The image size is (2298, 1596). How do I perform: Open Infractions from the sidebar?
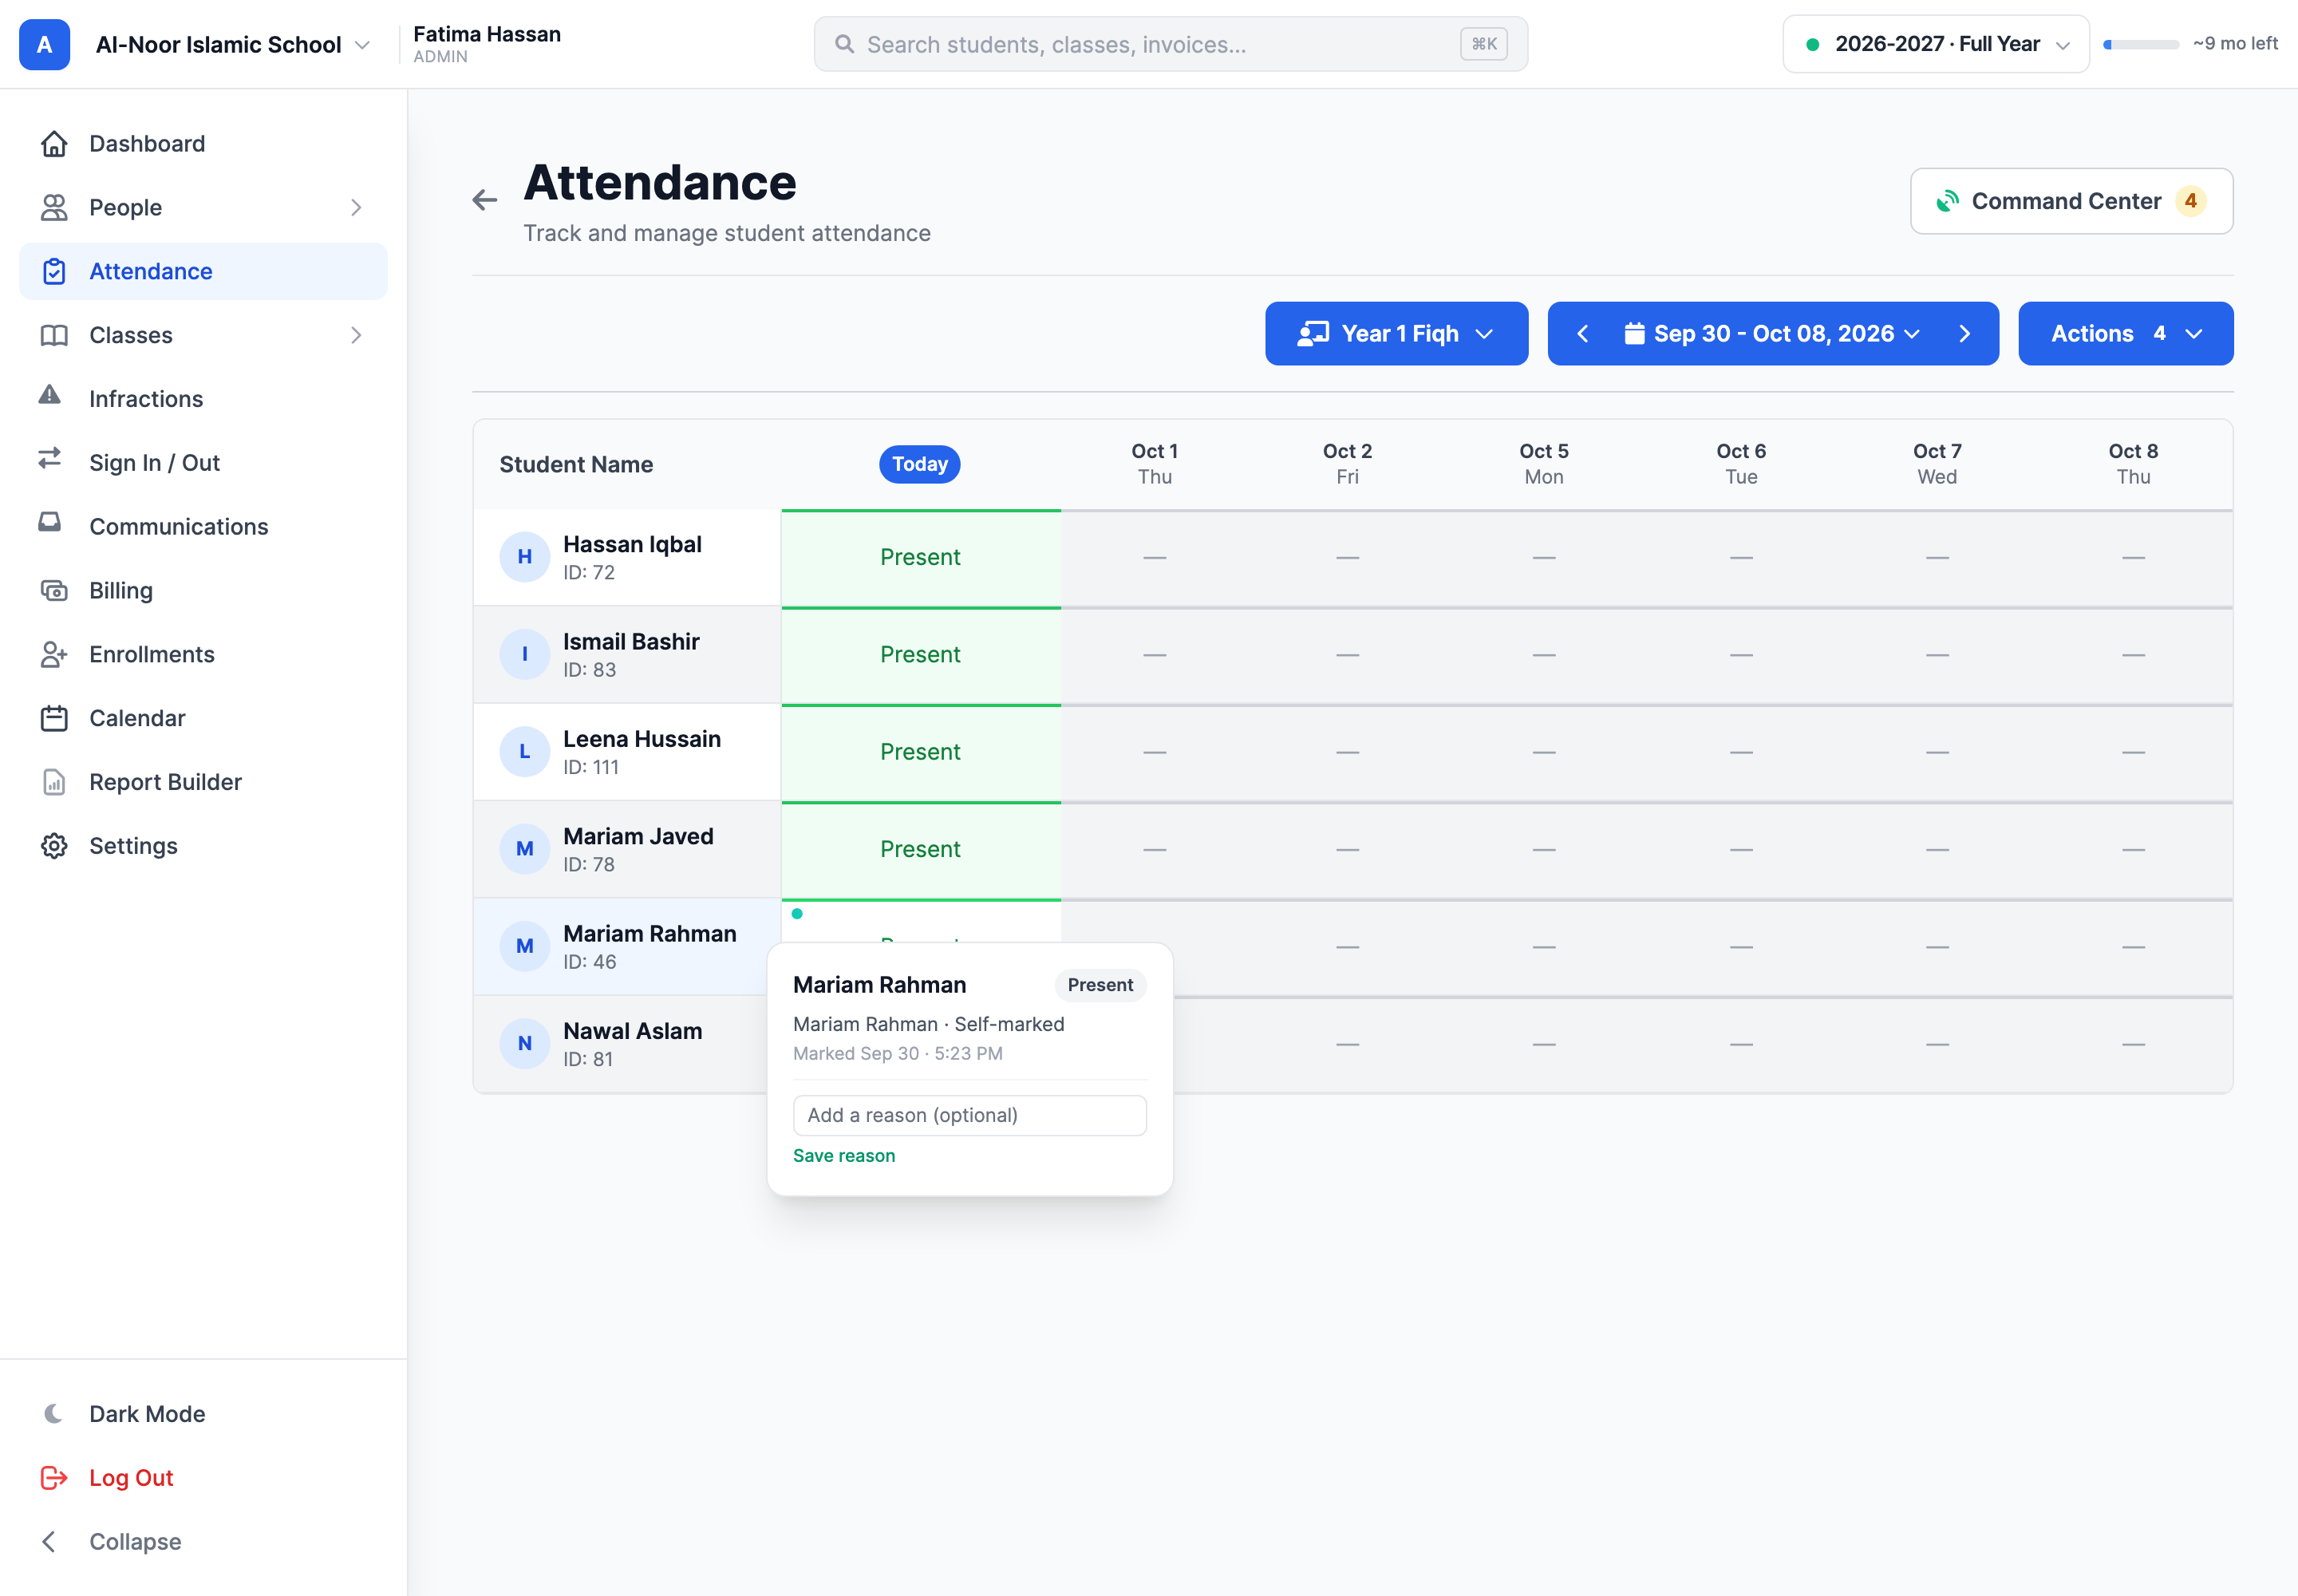pyautogui.click(x=203, y=399)
